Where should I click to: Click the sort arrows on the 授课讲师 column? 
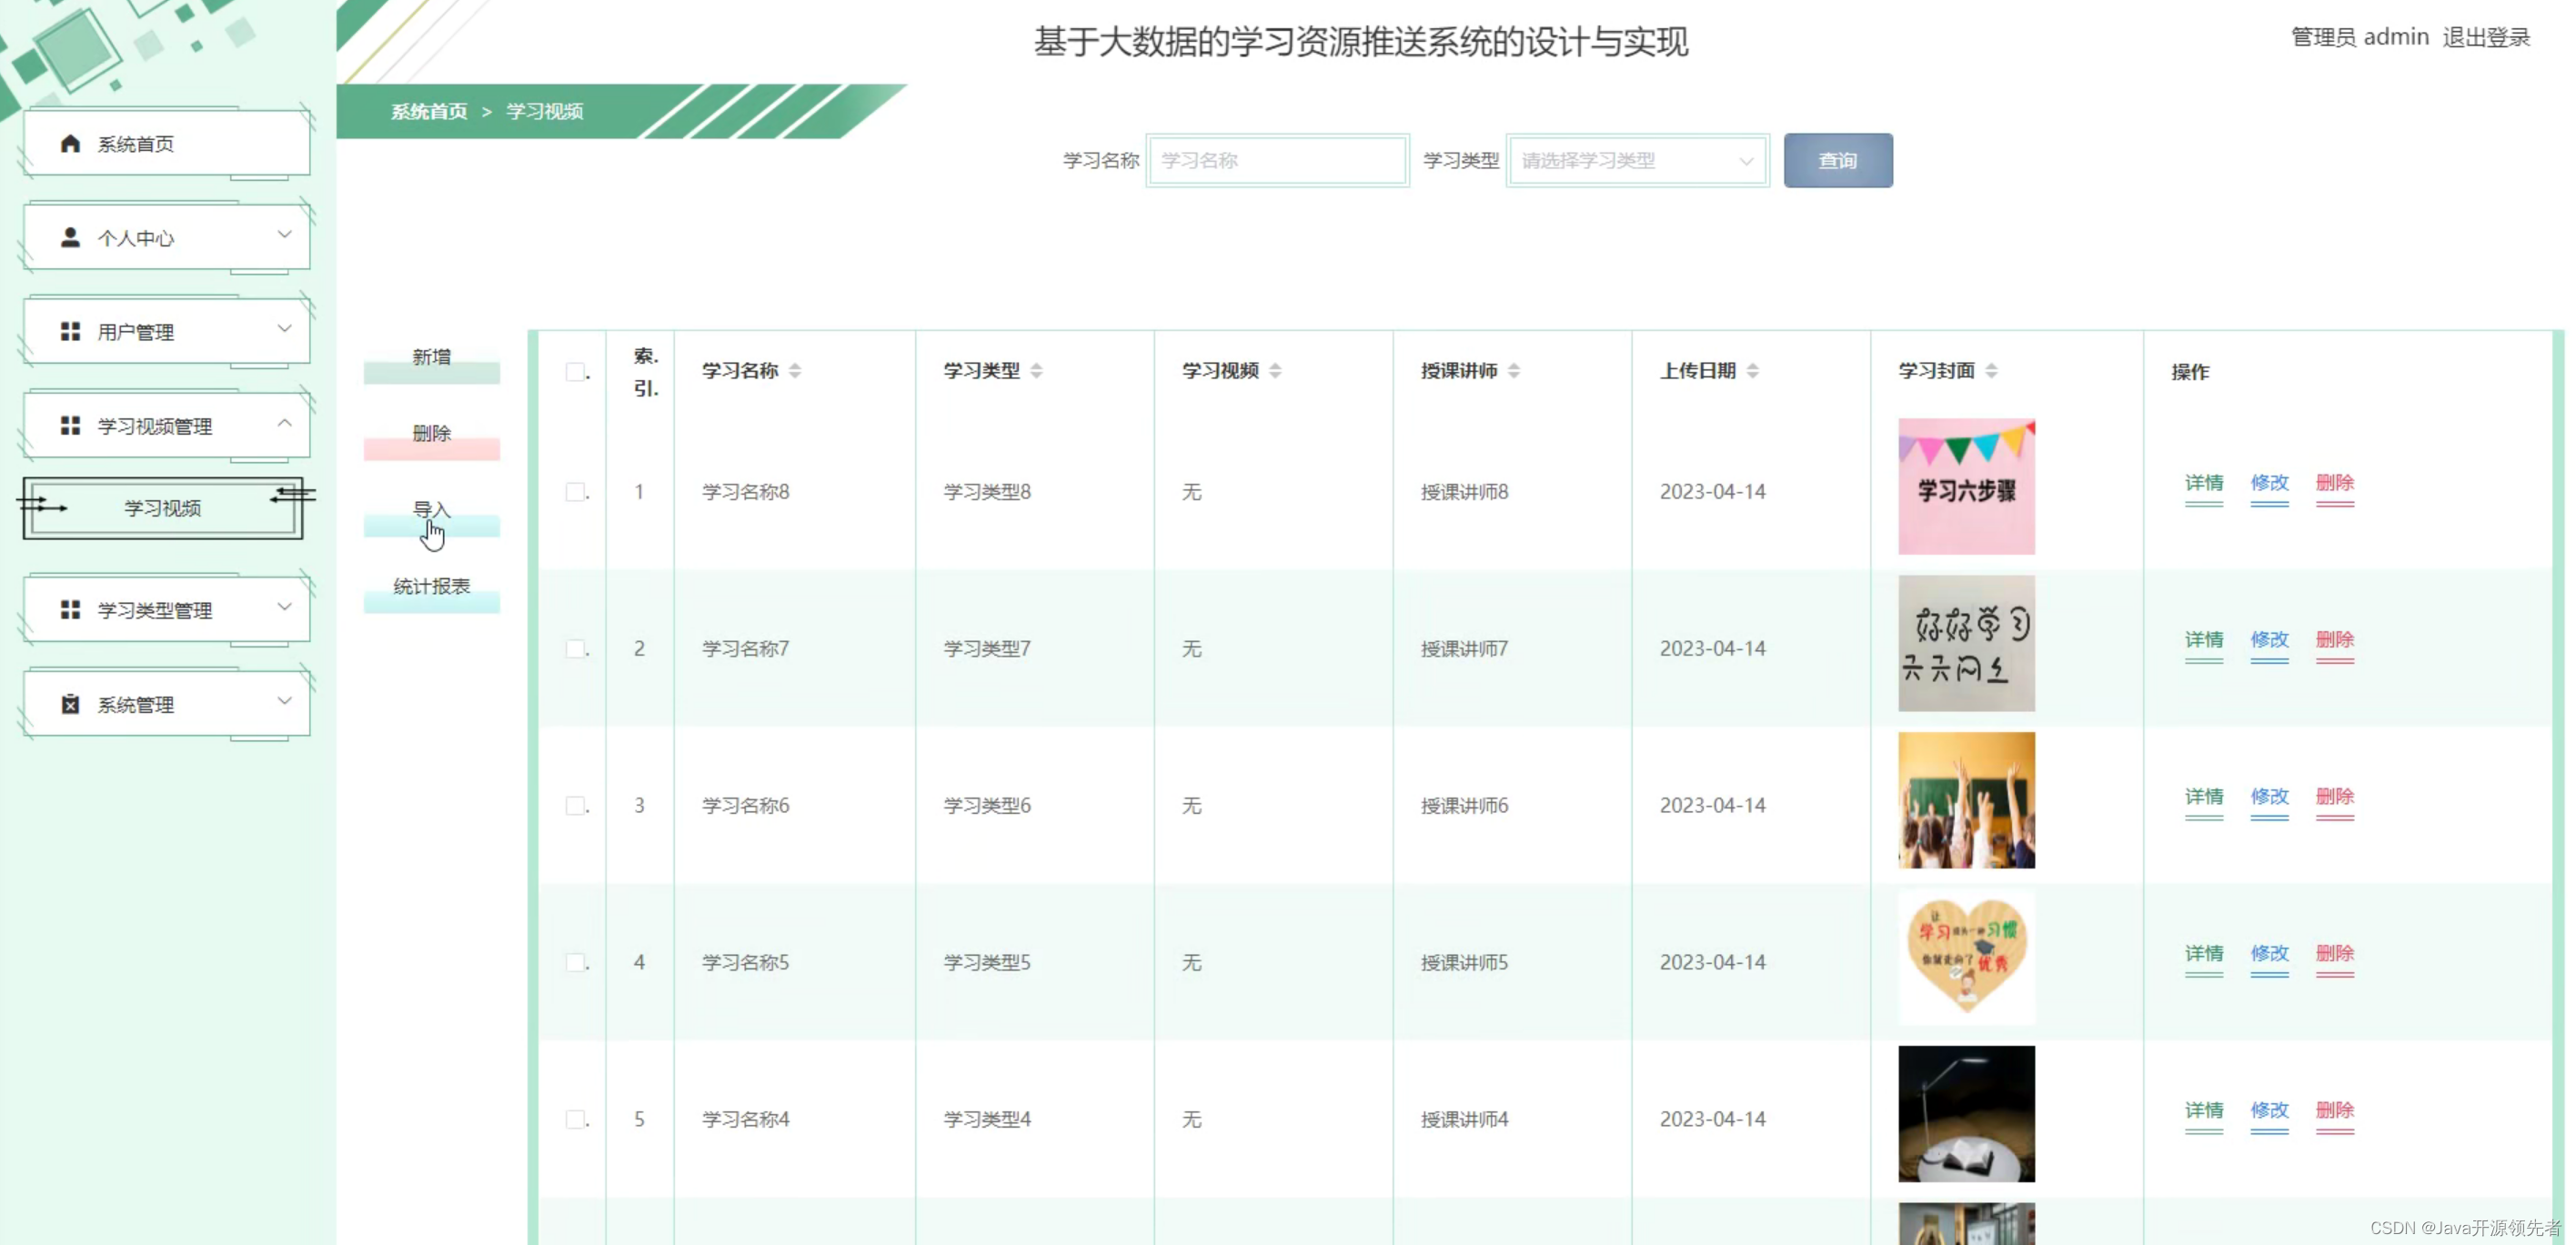pyautogui.click(x=1513, y=371)
